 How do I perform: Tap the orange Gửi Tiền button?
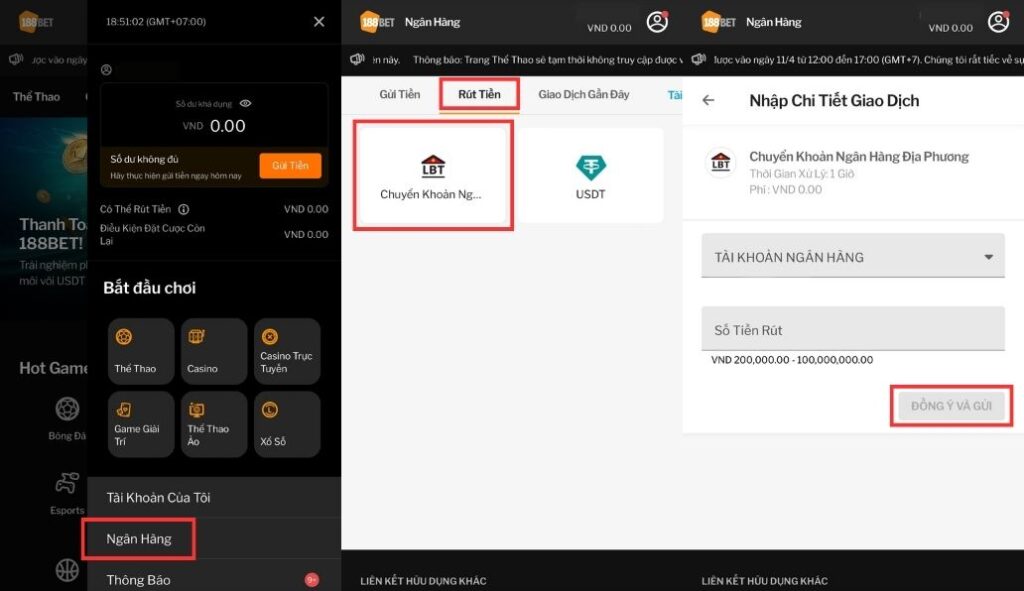290,166
